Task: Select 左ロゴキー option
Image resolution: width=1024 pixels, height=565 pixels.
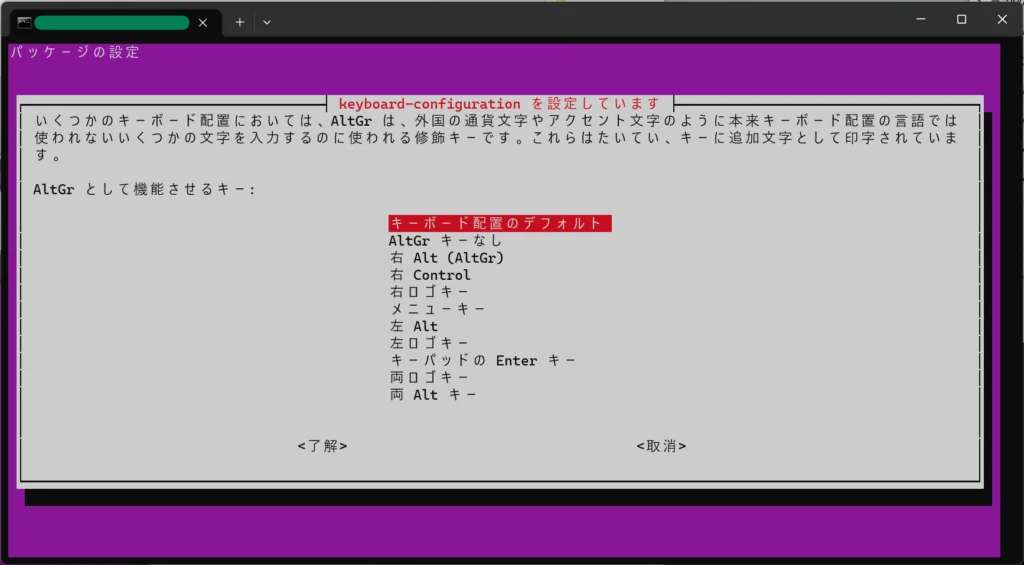Action: click(429, 343)
